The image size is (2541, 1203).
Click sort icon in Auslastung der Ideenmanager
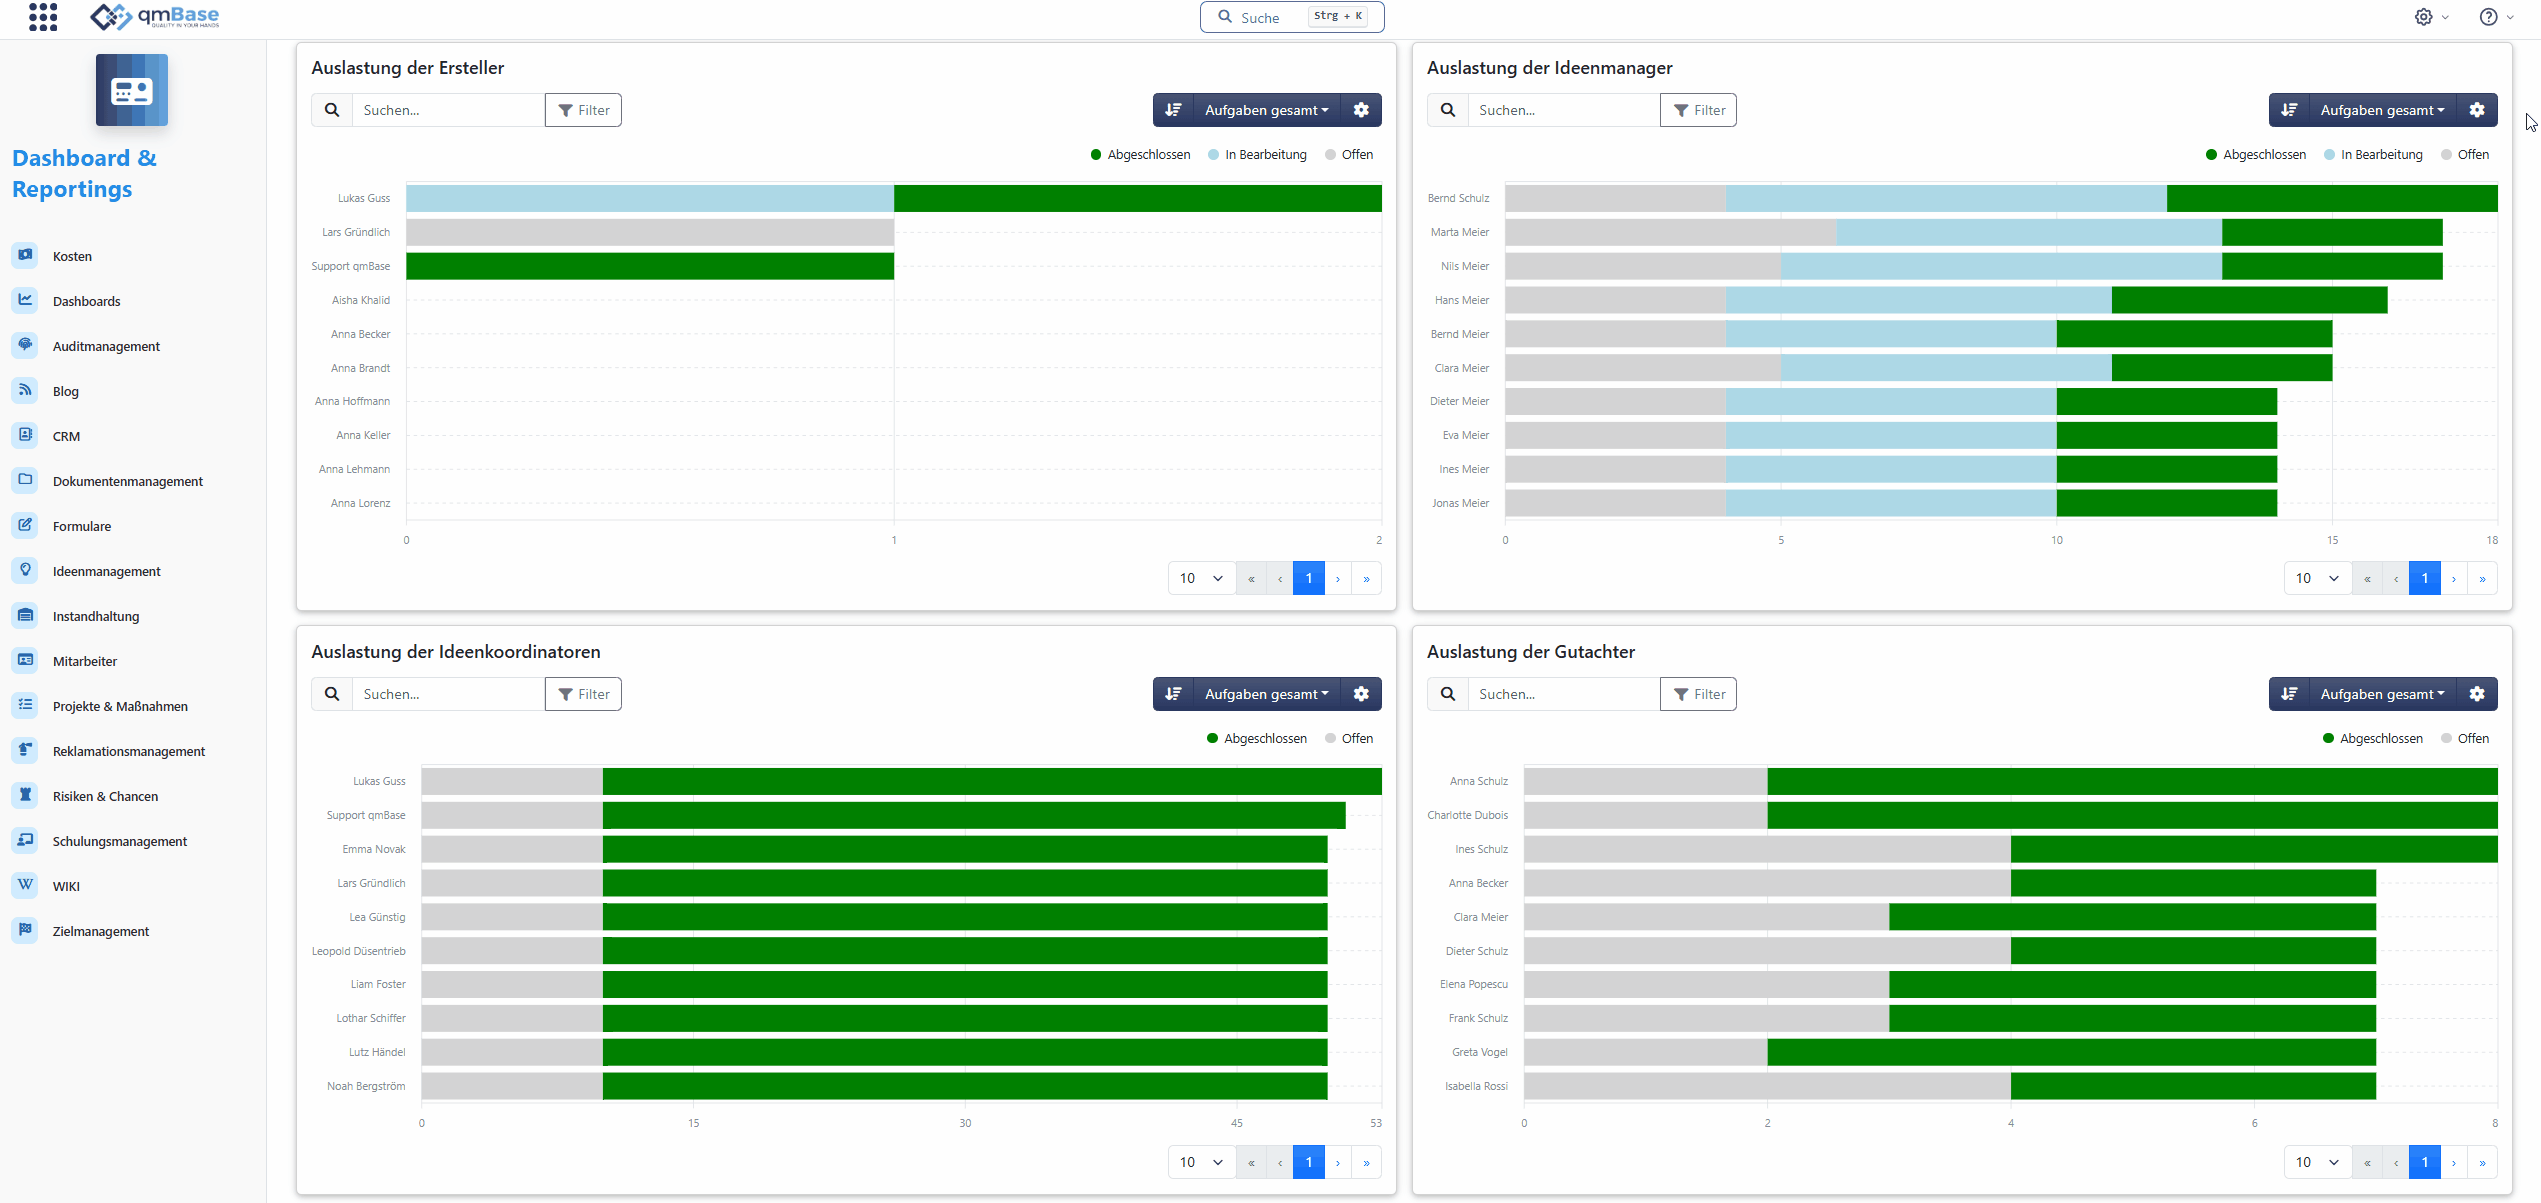[2289, 110]
